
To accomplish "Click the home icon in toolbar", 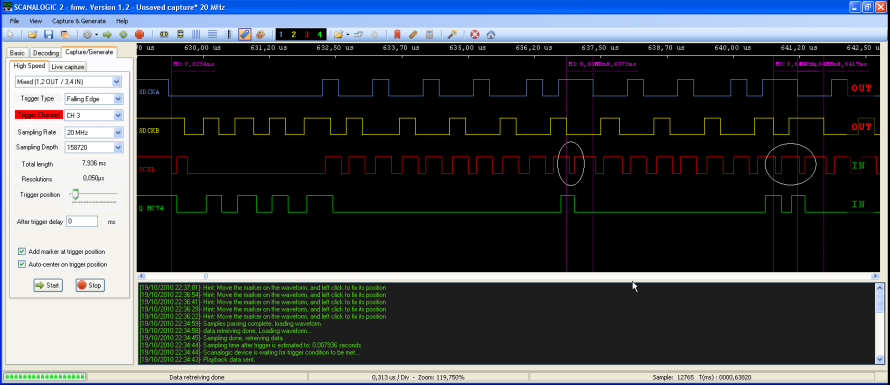I will 491,35.
